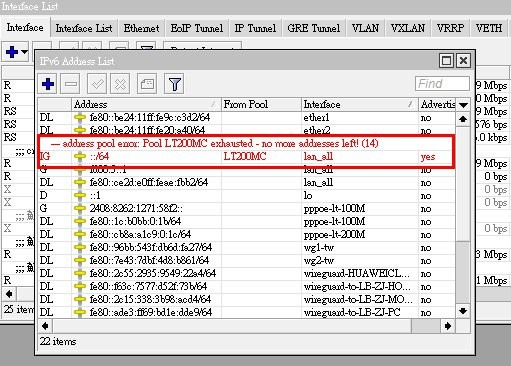Click the IPv6 horizontal scrollbar thumb
The image size is (511, 366).
click(426, 326)
